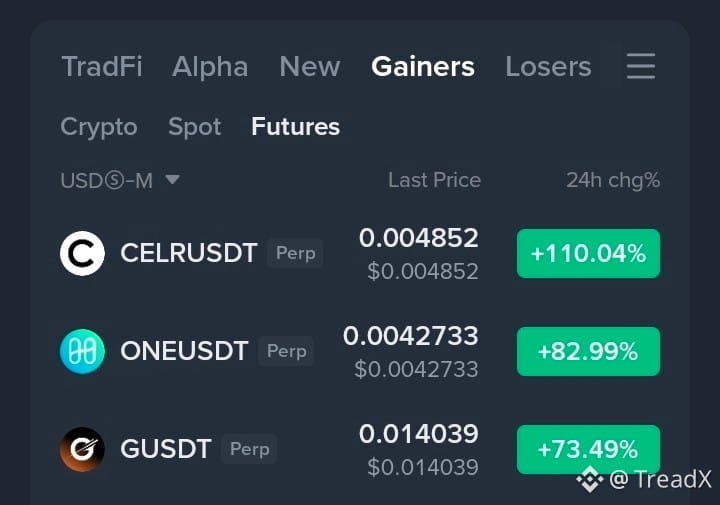The height and width of the screenshot is (505, 720).
Task: Sort by 24h chg% column header
Action: [613, 180]
